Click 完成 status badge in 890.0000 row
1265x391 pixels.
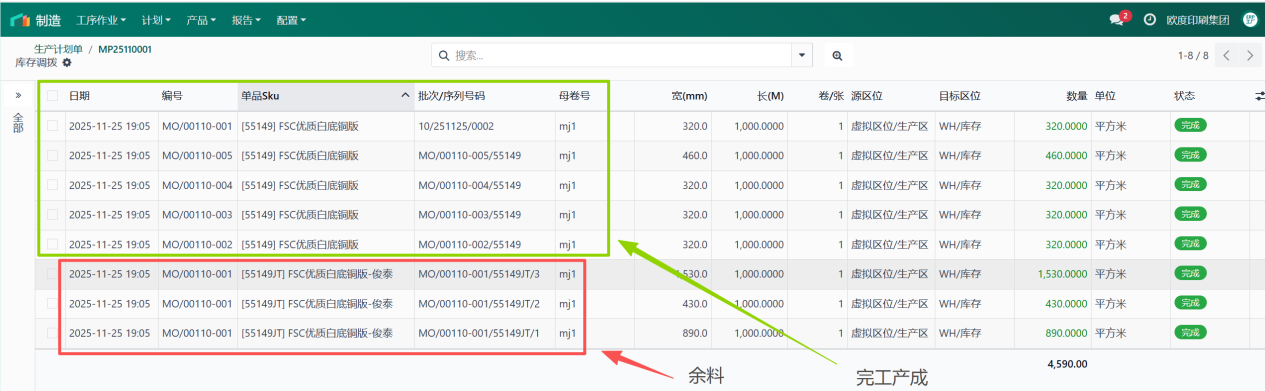point(1190,333)
